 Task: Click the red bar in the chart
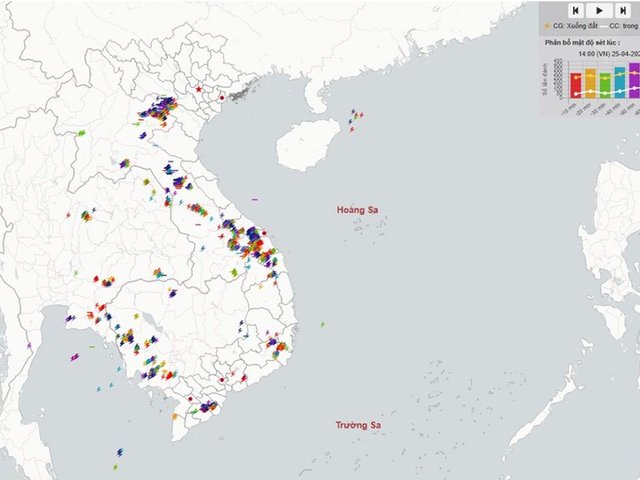[576, 84]
